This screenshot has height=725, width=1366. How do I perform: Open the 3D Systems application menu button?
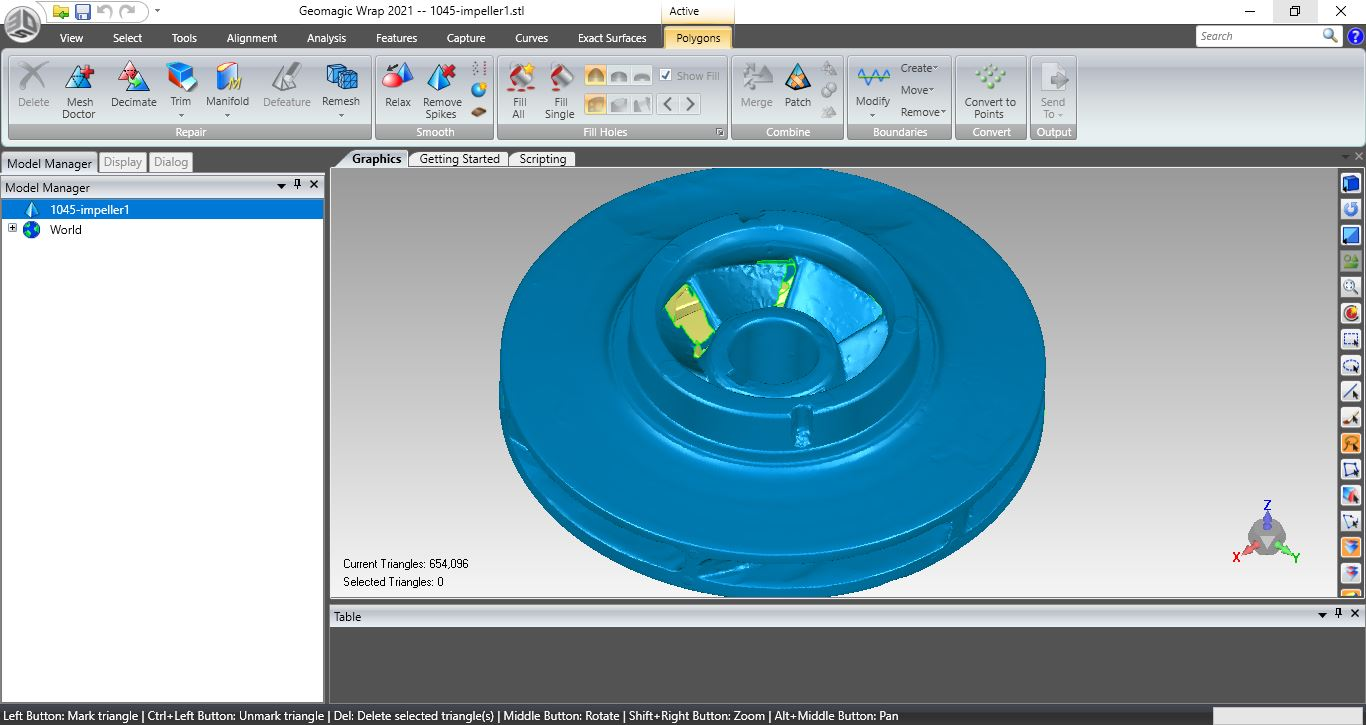pos(22,23)
